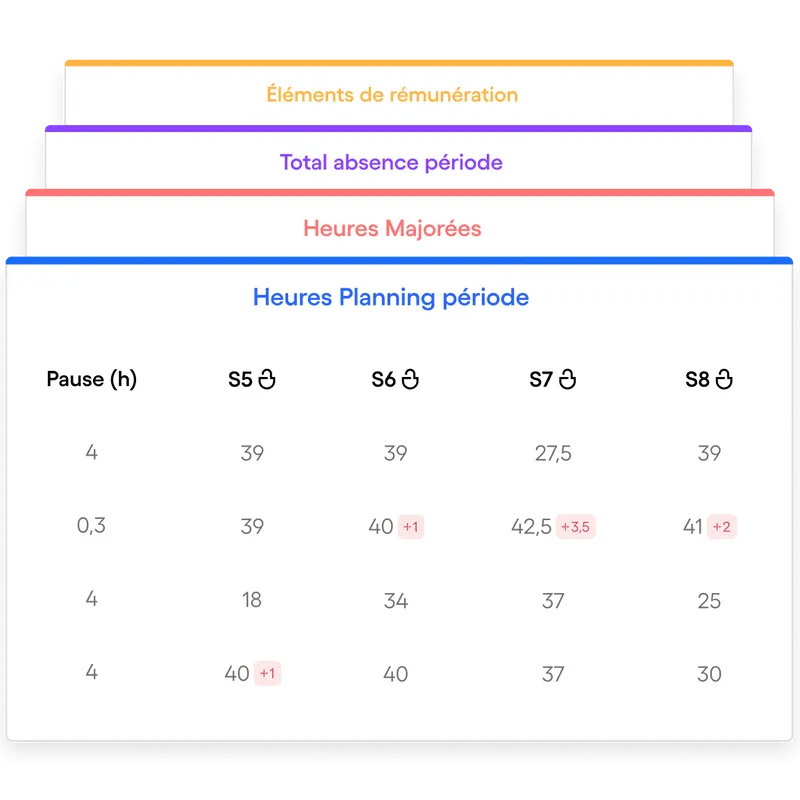Click the lock icon next to S8

[724, 380]
